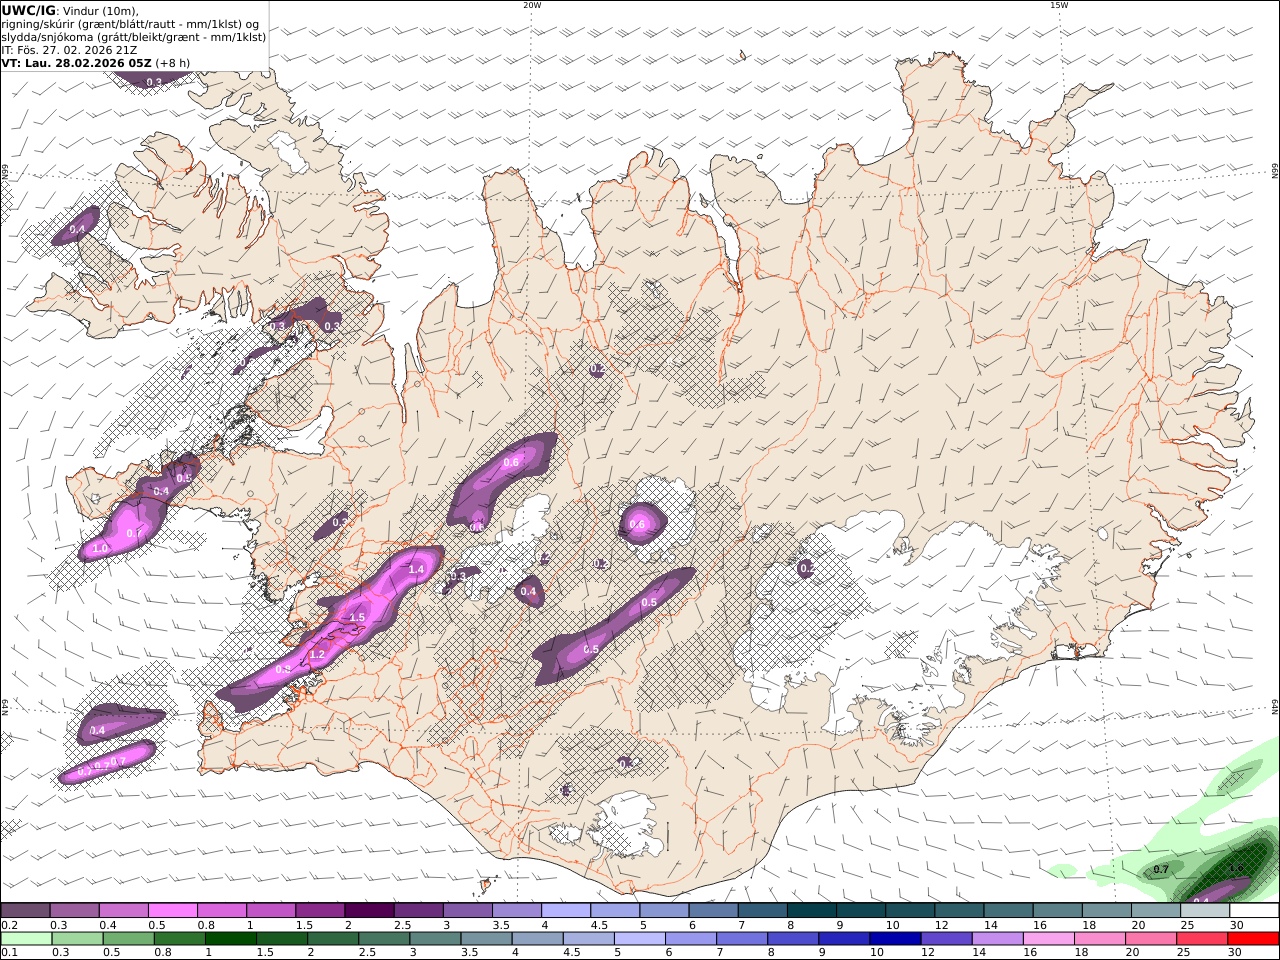Pick rain legend swatch labeled 10
1280x960 pixels.
896,939
